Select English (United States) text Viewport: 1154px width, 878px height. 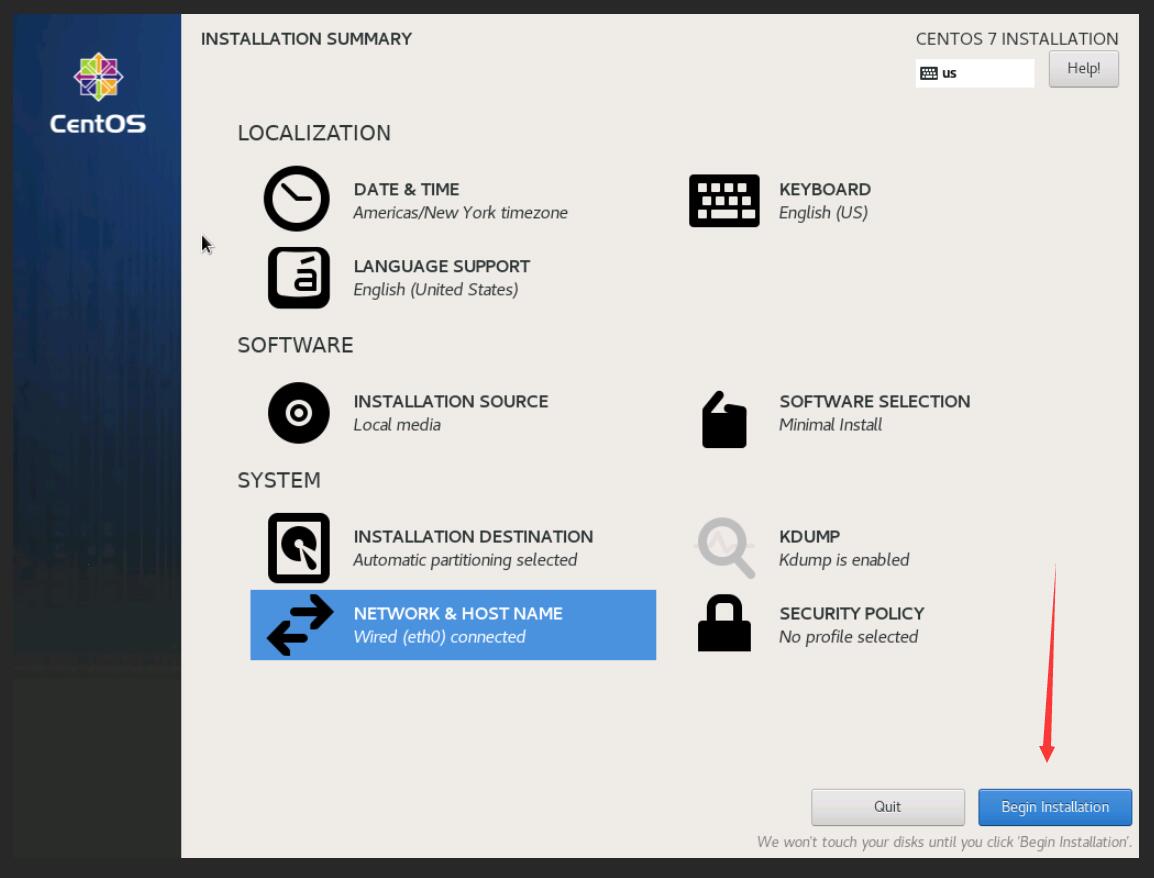point(436,289)
